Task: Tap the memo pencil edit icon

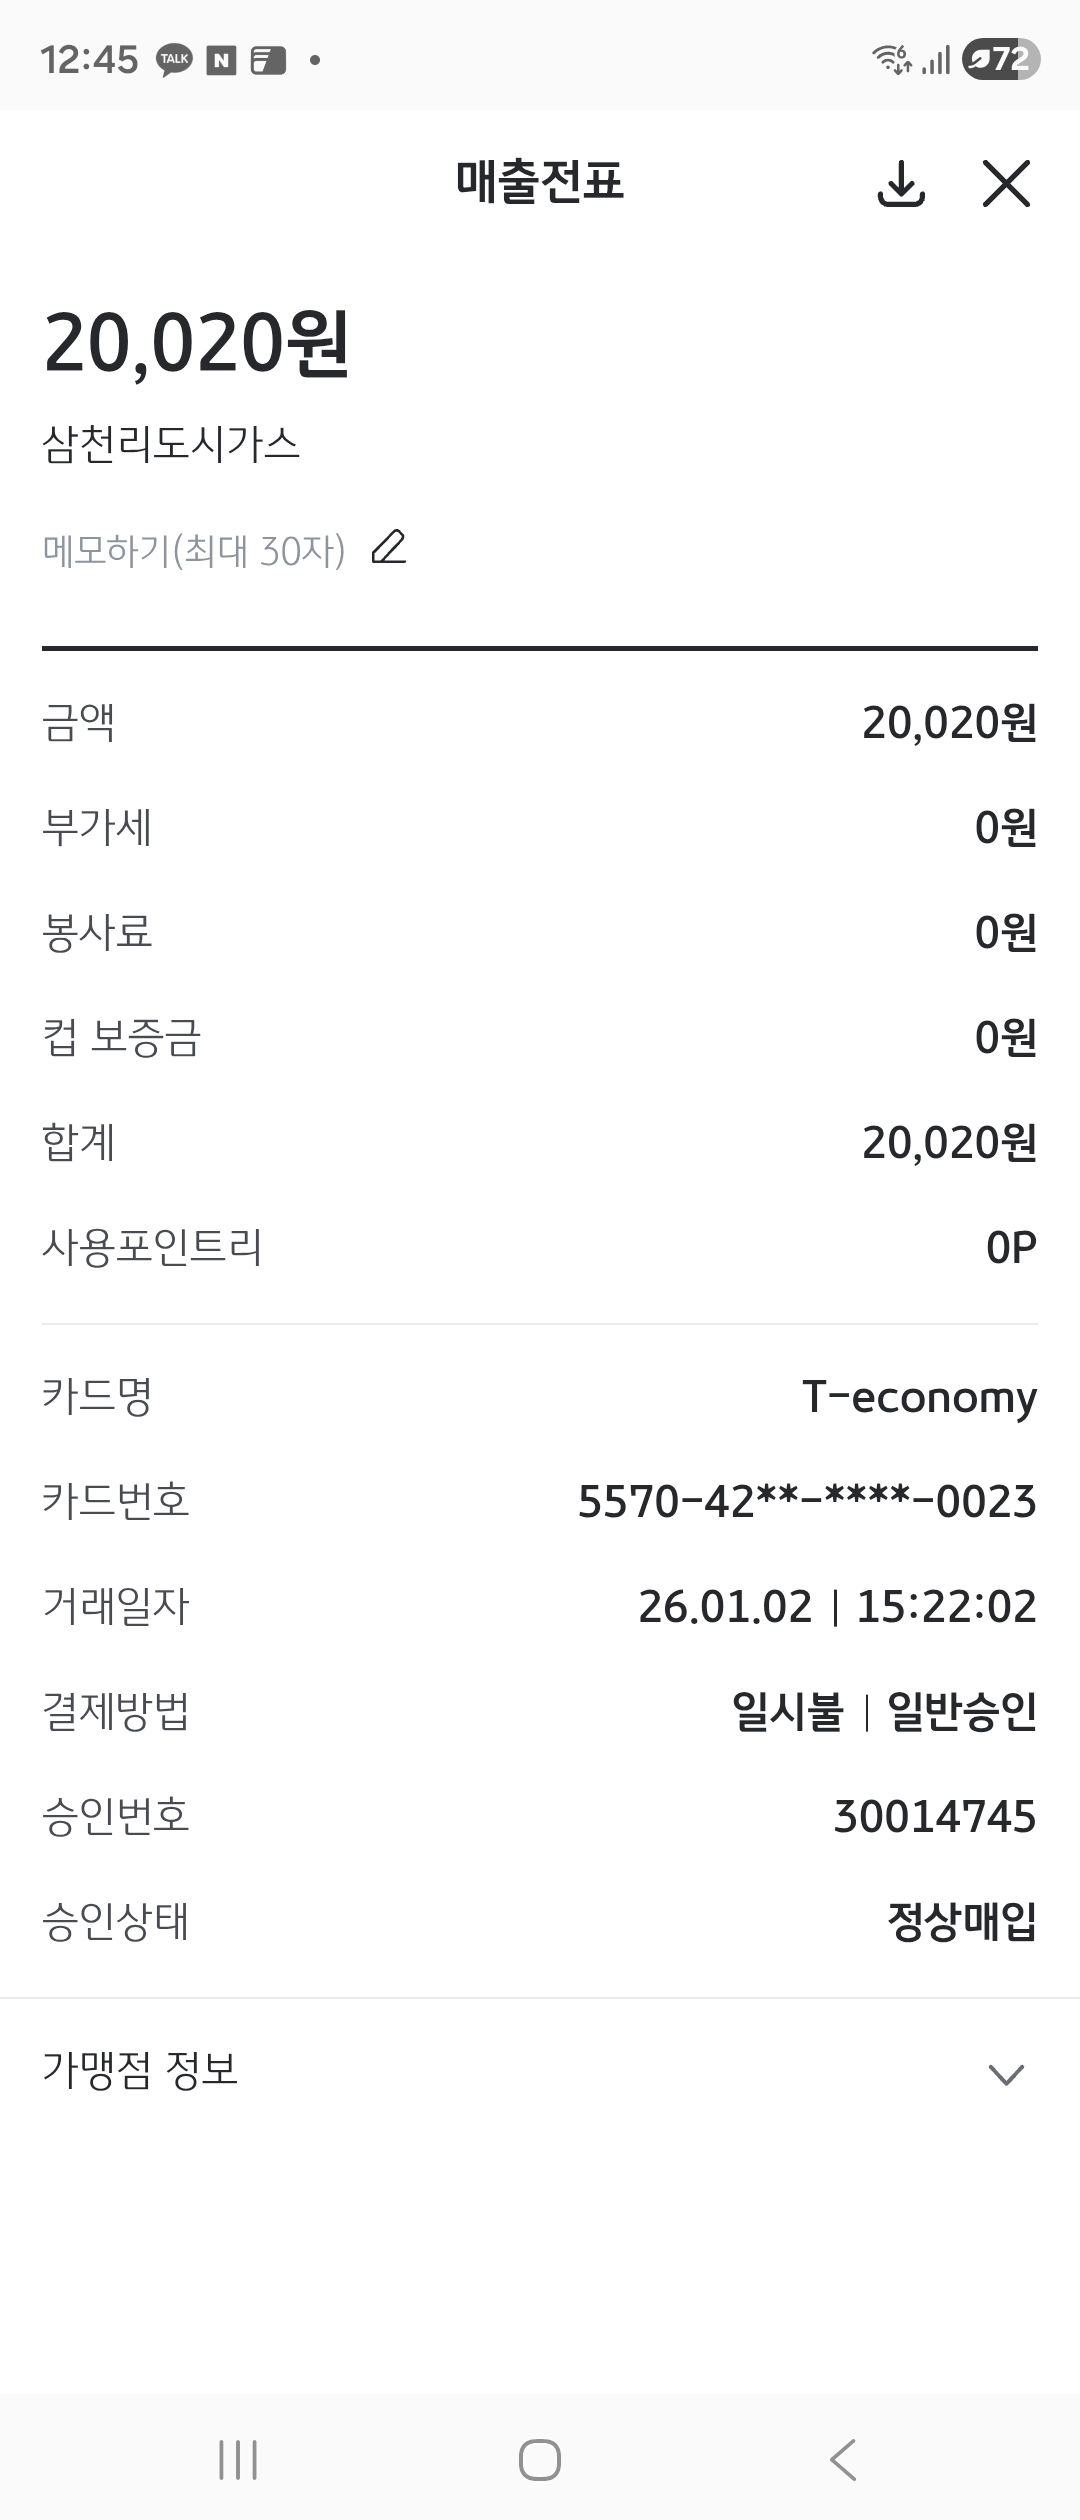Action: [389, 548]
